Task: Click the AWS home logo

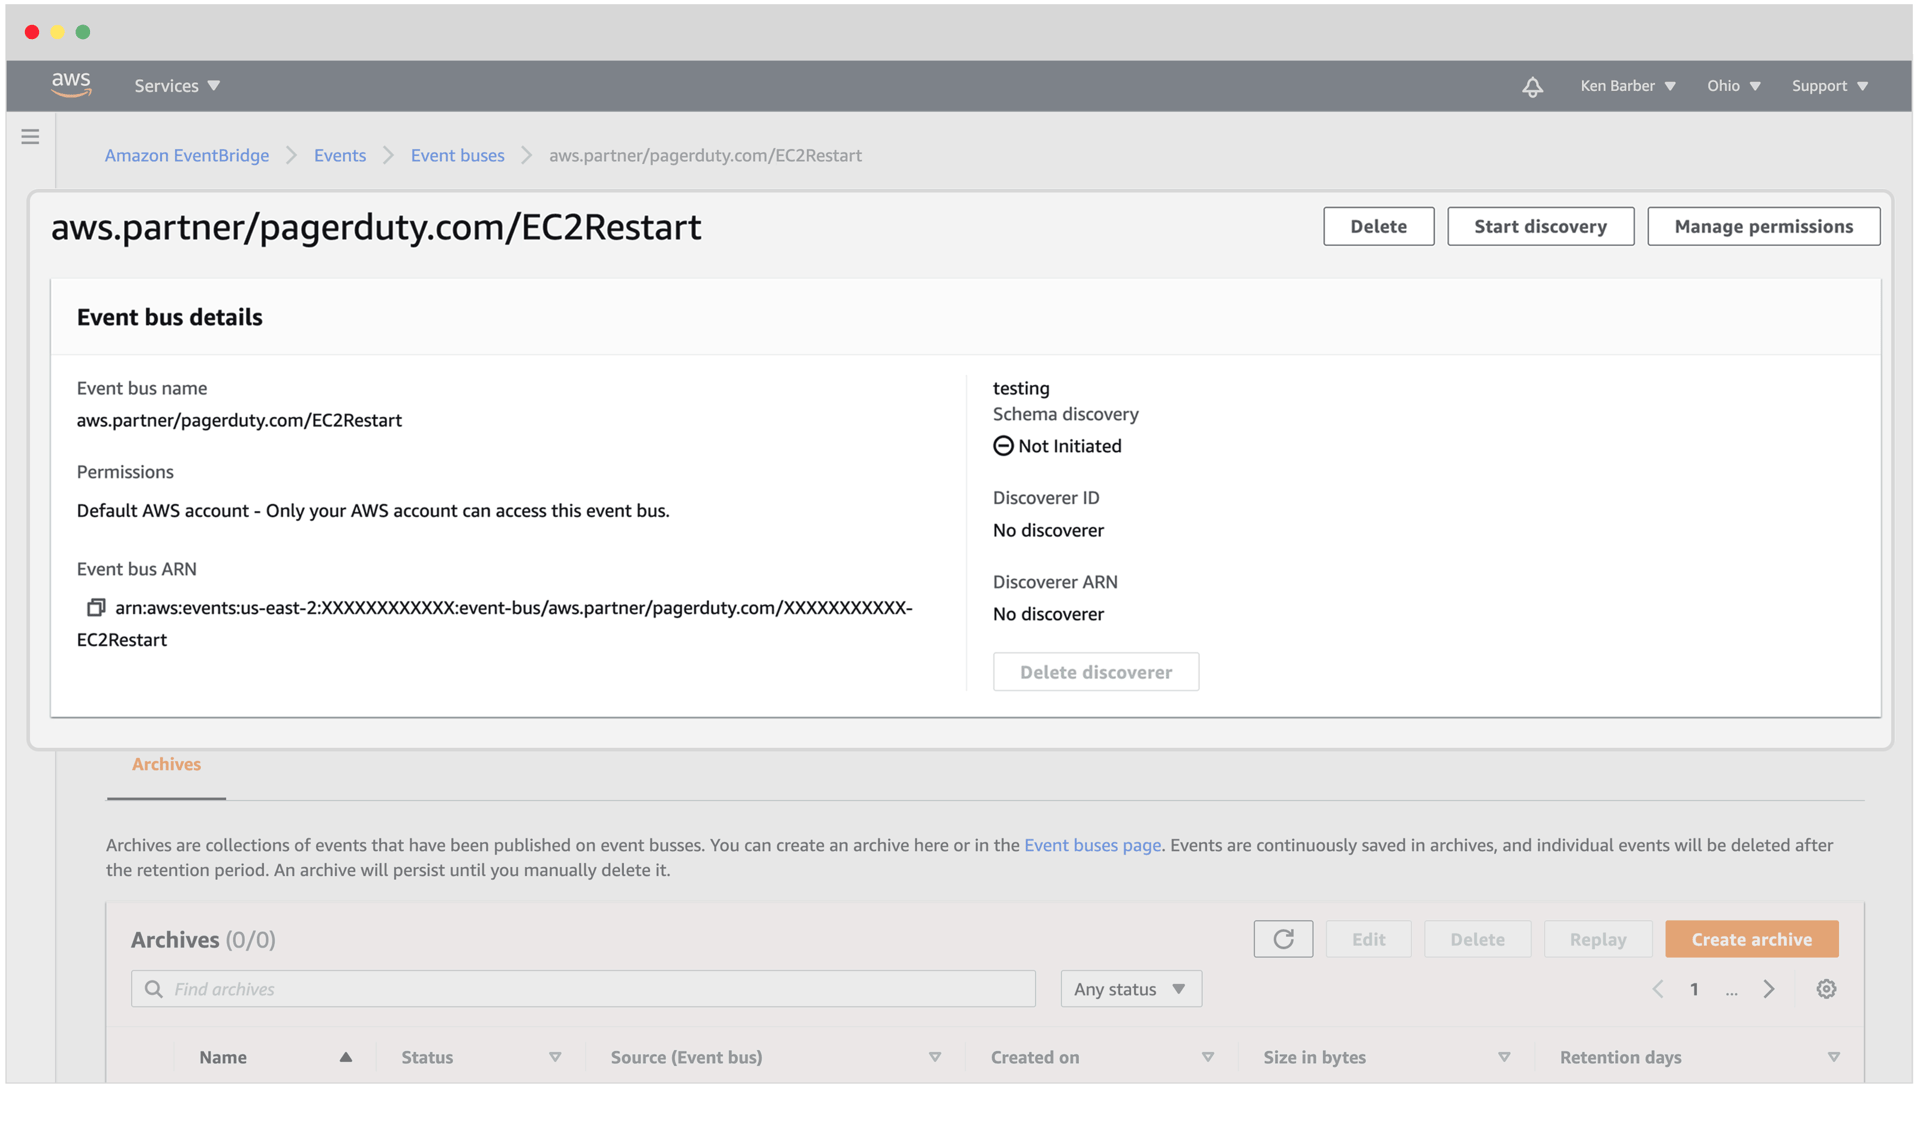Action: click(x=69, y=85)
